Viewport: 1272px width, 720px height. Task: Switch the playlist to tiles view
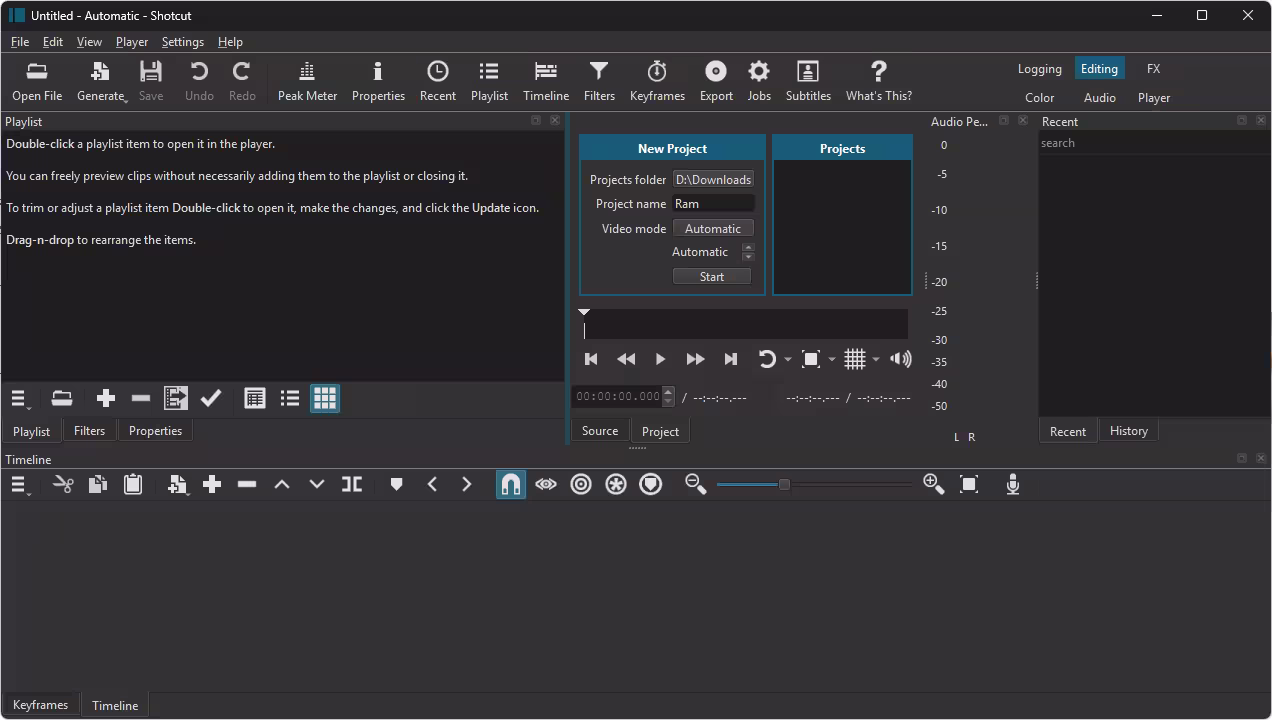[x=290, y=399]
